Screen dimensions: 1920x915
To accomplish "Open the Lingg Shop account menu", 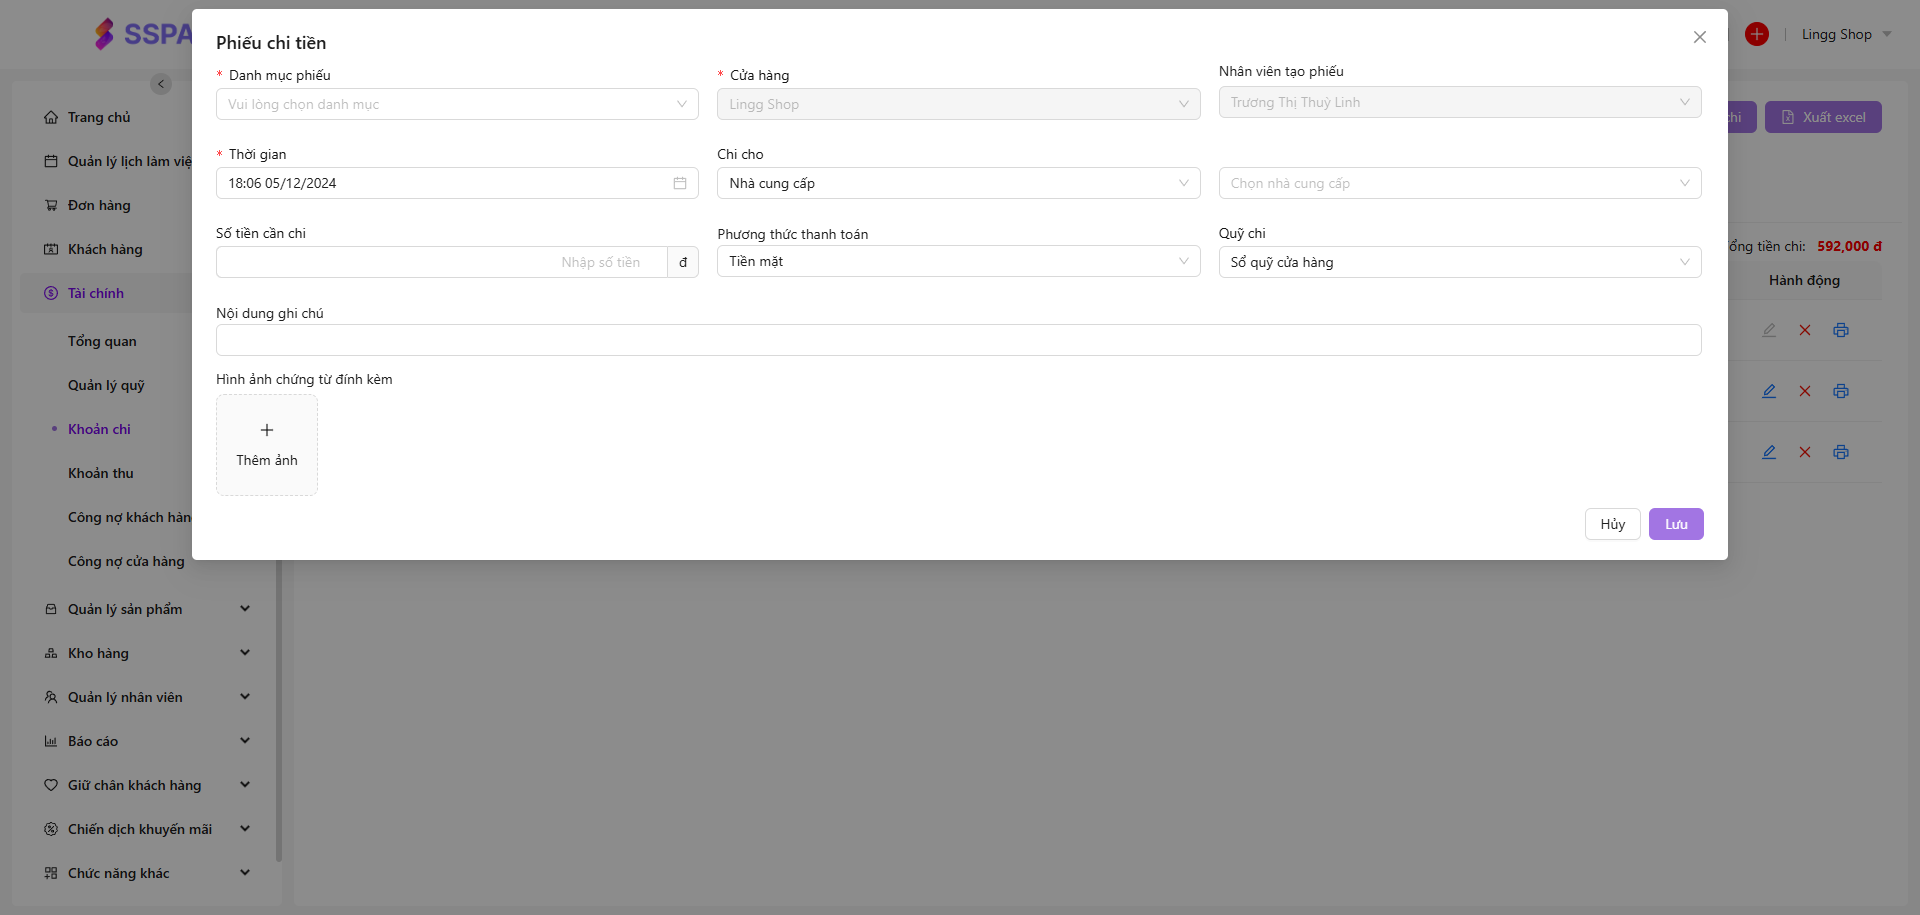I will tap(1846, 34).
